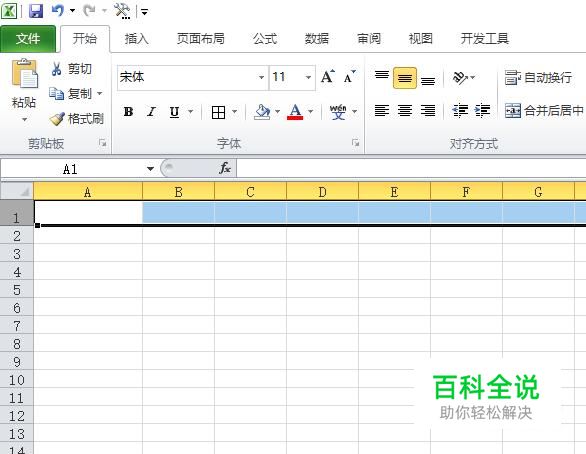Click the 自动换行 (Wrap Text) button
The width and height of the screenshot is (586, 454).
point(539,78)
